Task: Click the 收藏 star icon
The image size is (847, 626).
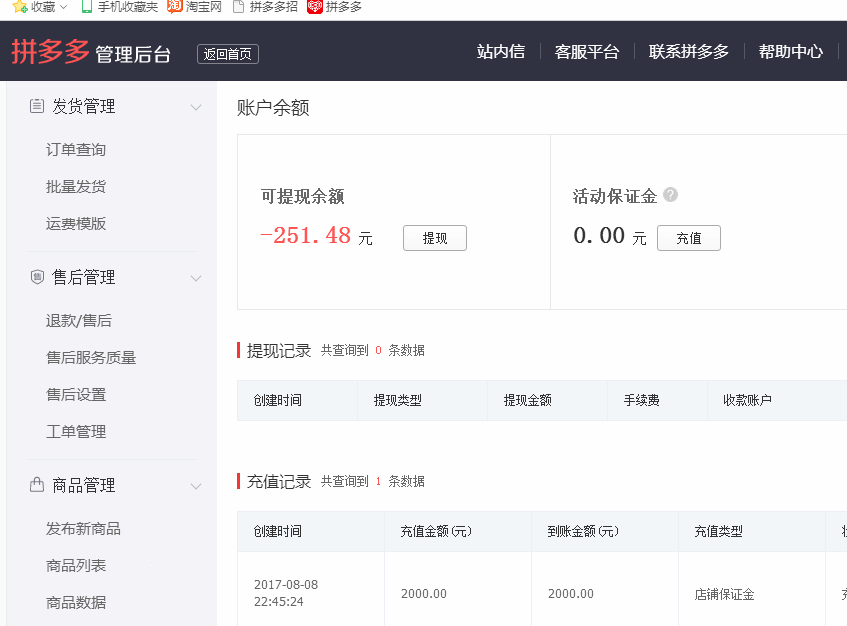Action: click(20, 7)
